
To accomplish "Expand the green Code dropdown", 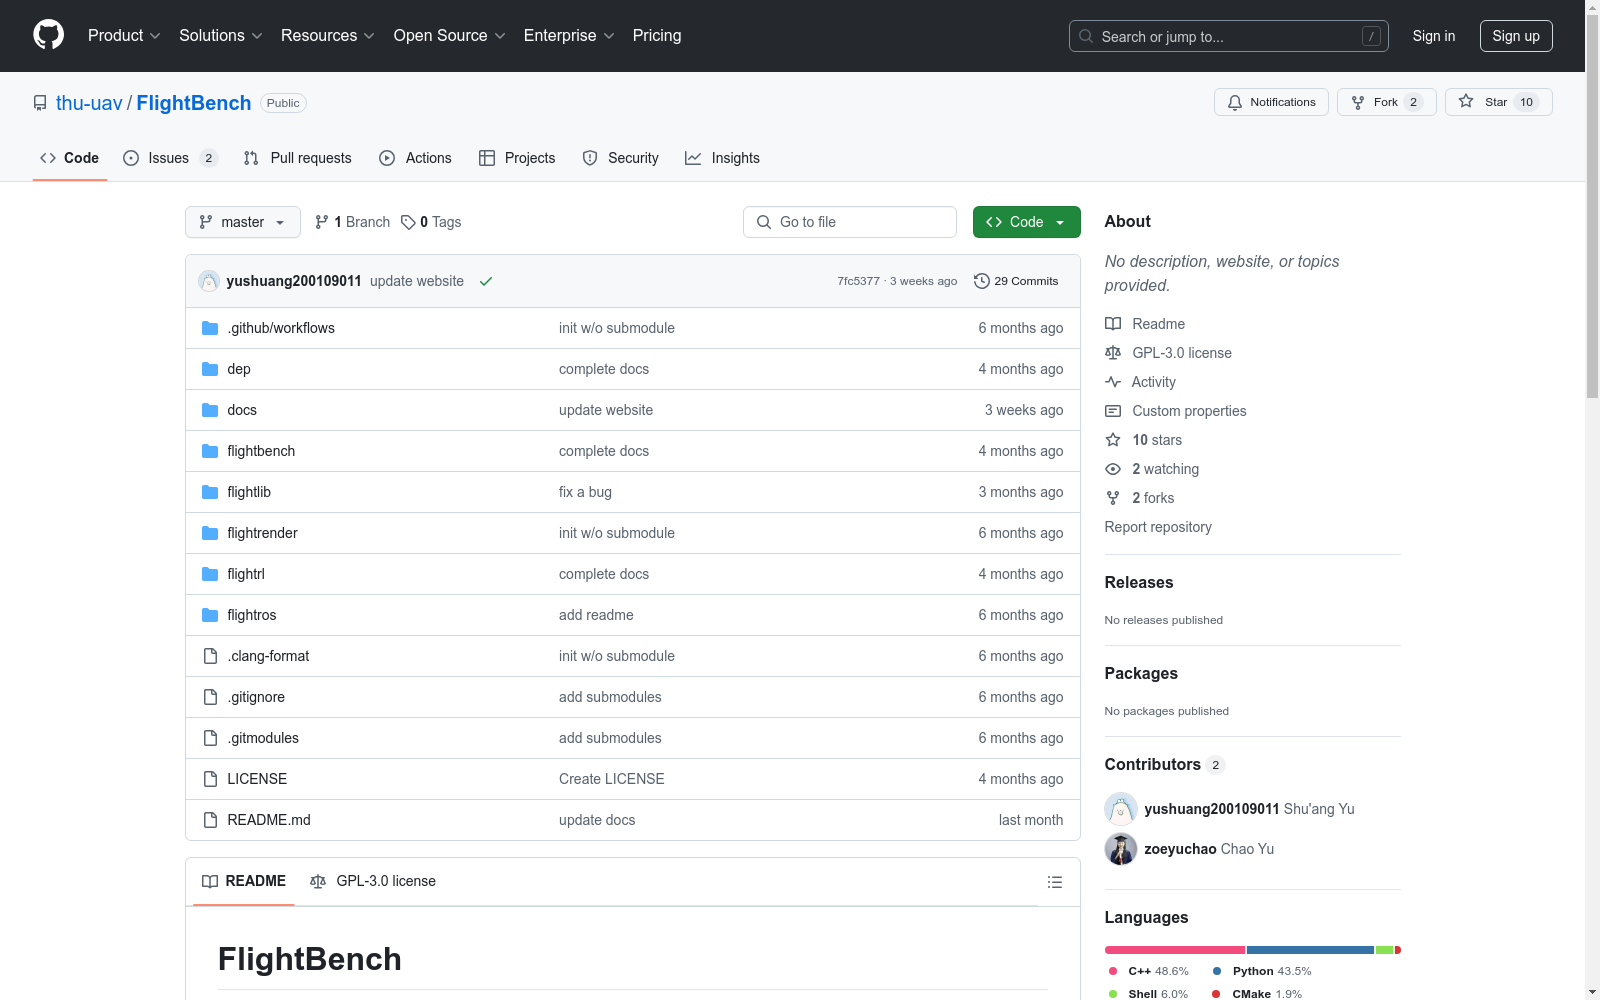I will 1026,222.
